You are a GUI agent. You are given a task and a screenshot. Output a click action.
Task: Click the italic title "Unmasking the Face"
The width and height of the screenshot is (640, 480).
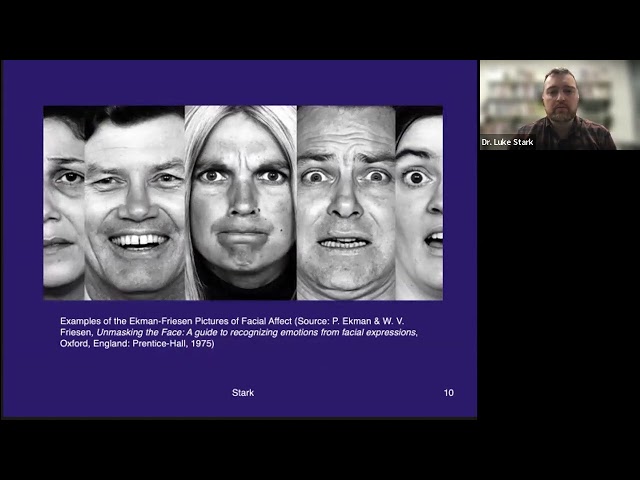click(x=139, y=332)
